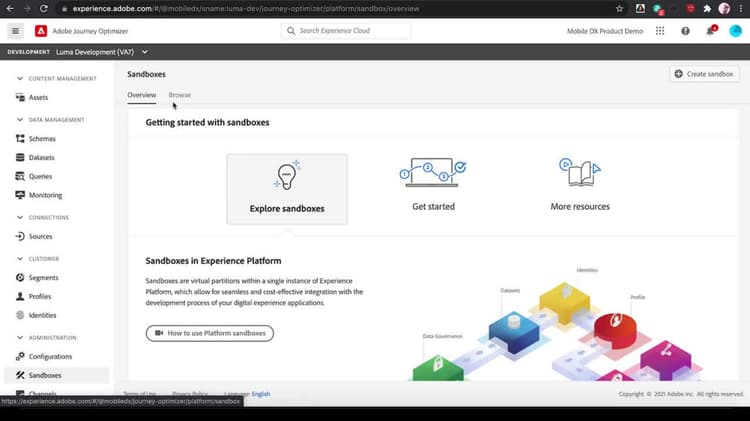Collapse the Content Management section
The width and height of the screenshot is (750, 421).
coord(20,78)
